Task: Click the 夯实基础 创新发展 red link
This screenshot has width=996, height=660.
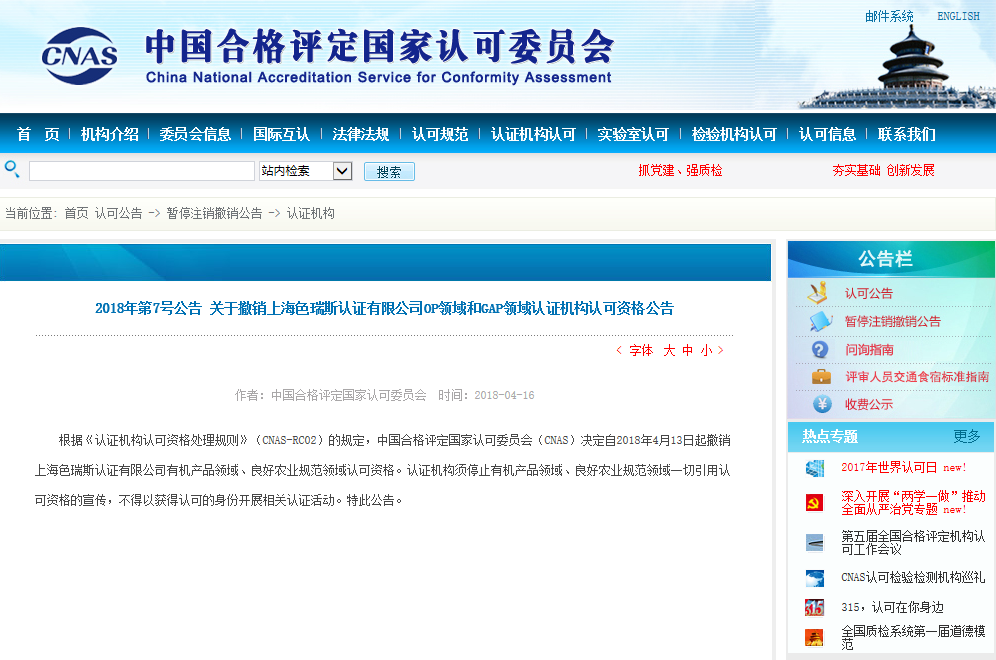Action: (884, 170)
